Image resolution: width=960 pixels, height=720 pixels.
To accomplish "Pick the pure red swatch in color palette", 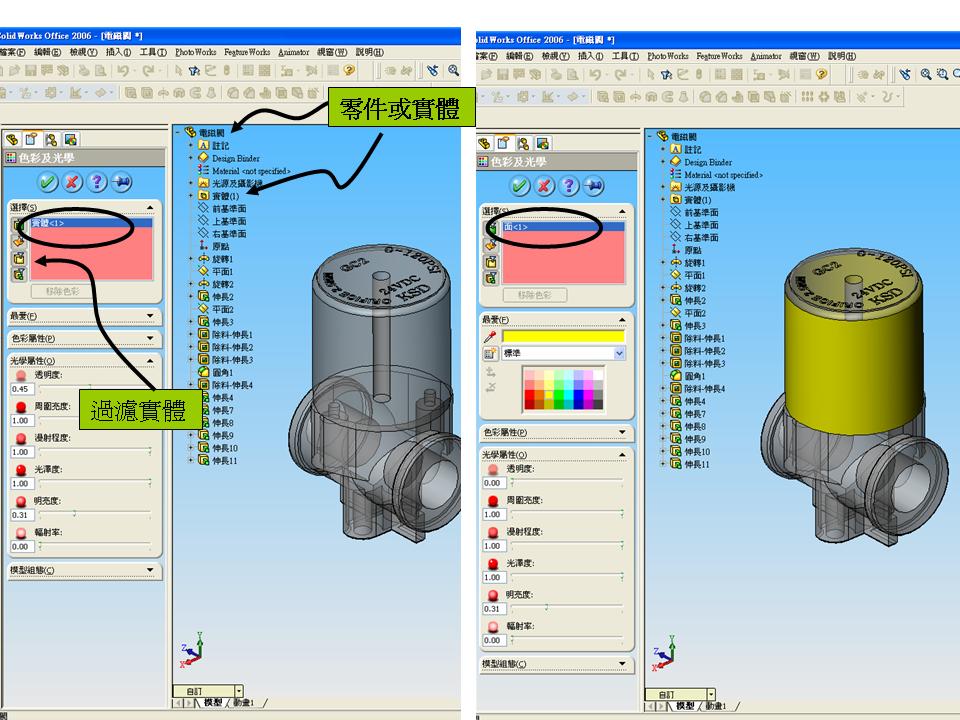I will (x=529, y=396).
